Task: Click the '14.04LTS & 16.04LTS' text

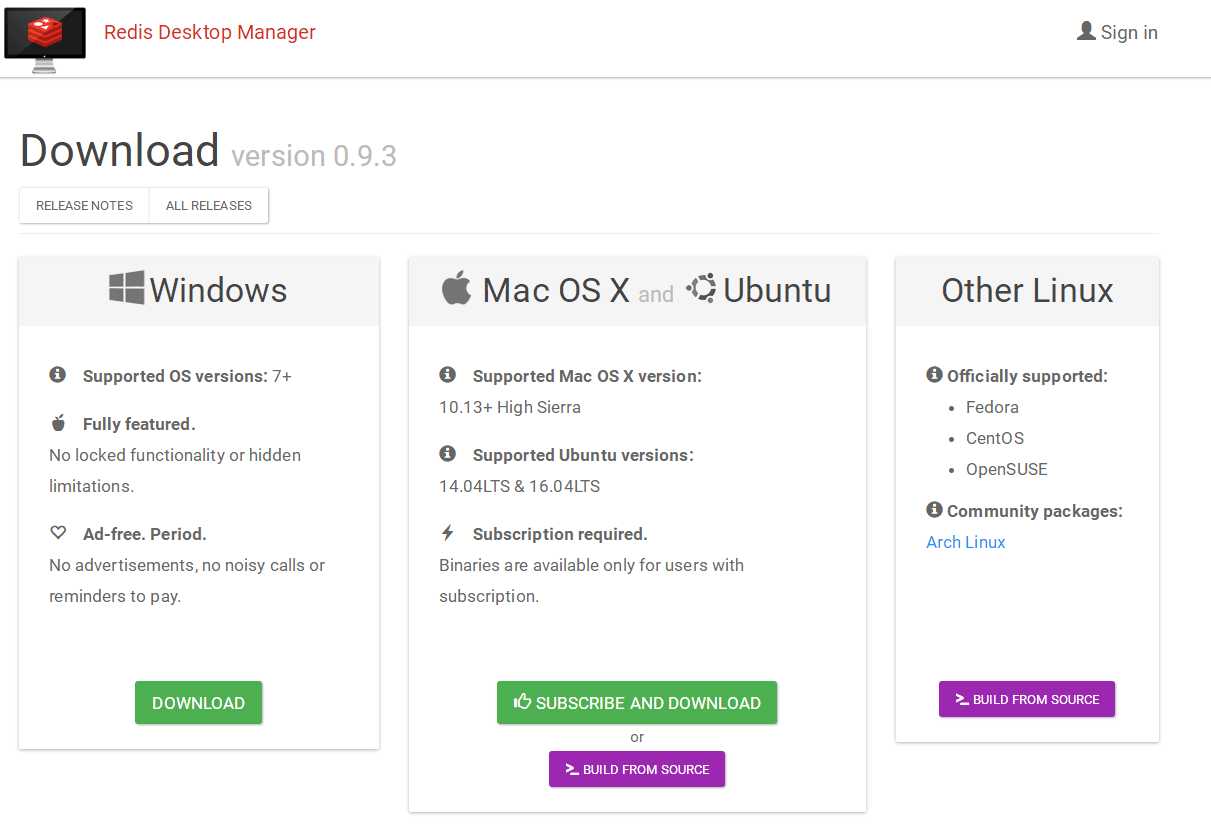Action: coord(519,486)
